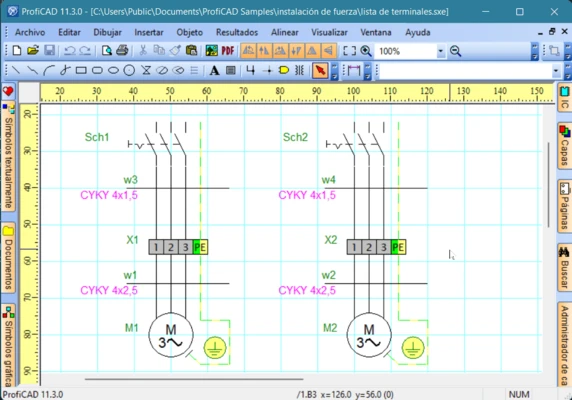Click the format painter brush icon

(x=175, y=51)
